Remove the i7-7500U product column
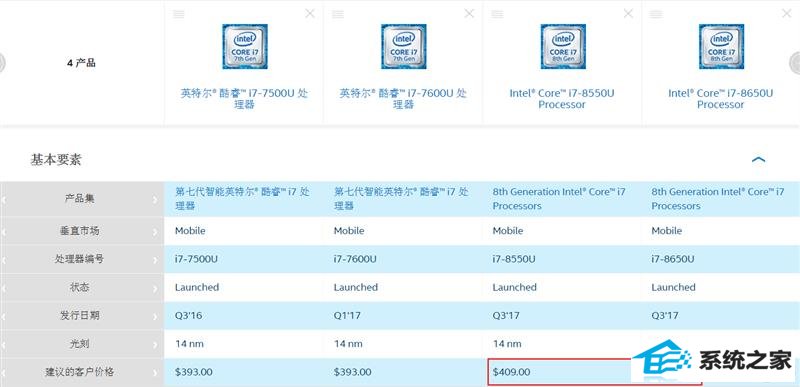Viewport: 800px width, 387px height. (x=310, y=14)
